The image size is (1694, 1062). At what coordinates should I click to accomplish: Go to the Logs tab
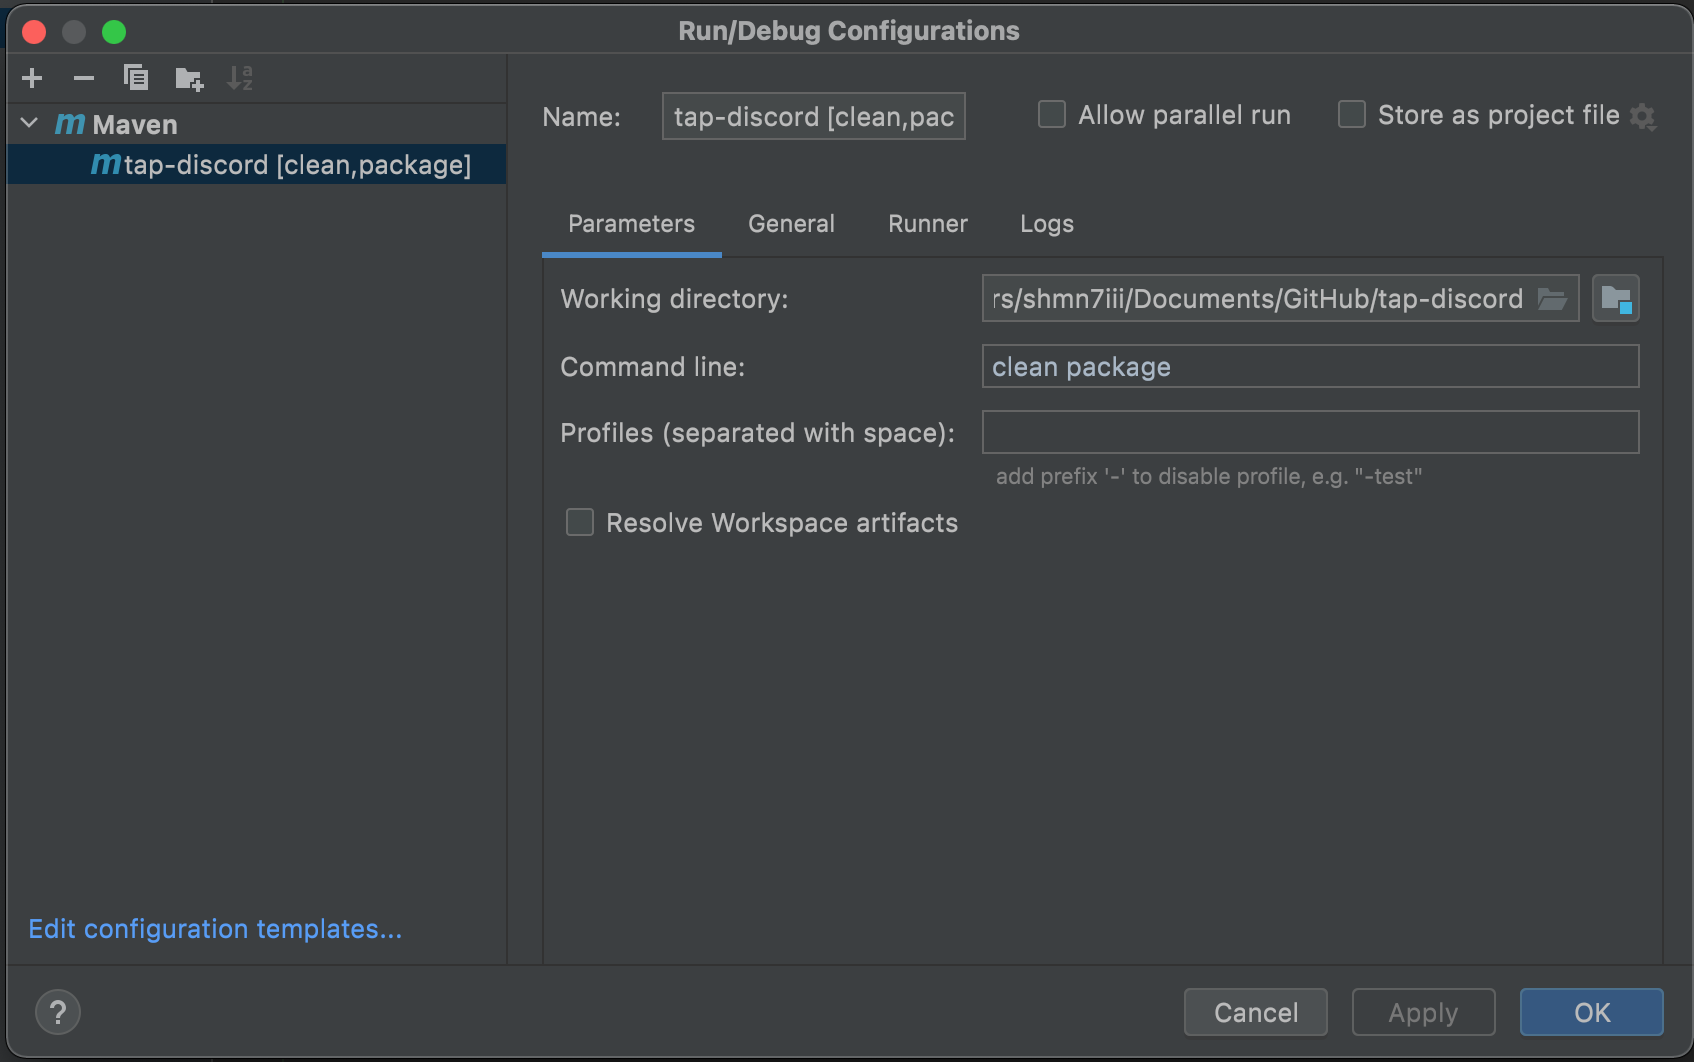pyautogui.click(x=1046, y=224)
